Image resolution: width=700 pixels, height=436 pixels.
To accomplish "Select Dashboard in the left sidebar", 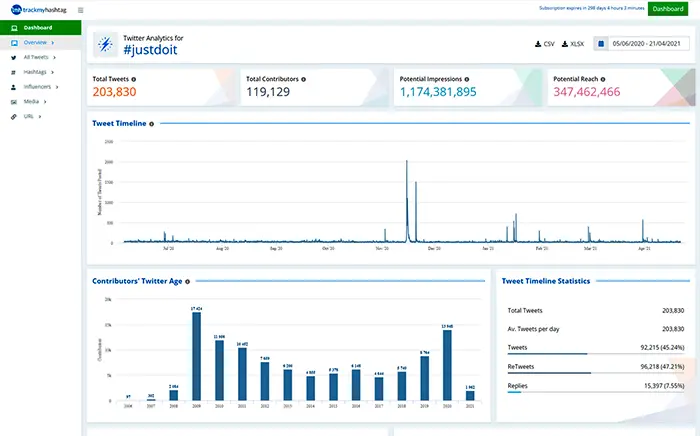I will click(x=38, y=28).
